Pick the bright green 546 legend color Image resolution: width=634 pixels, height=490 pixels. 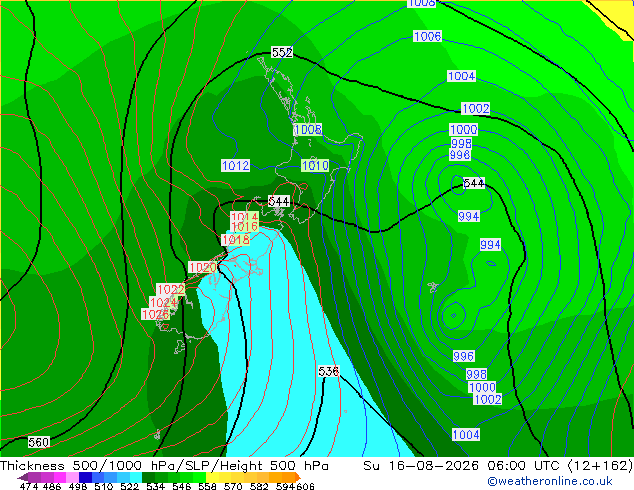186,477
